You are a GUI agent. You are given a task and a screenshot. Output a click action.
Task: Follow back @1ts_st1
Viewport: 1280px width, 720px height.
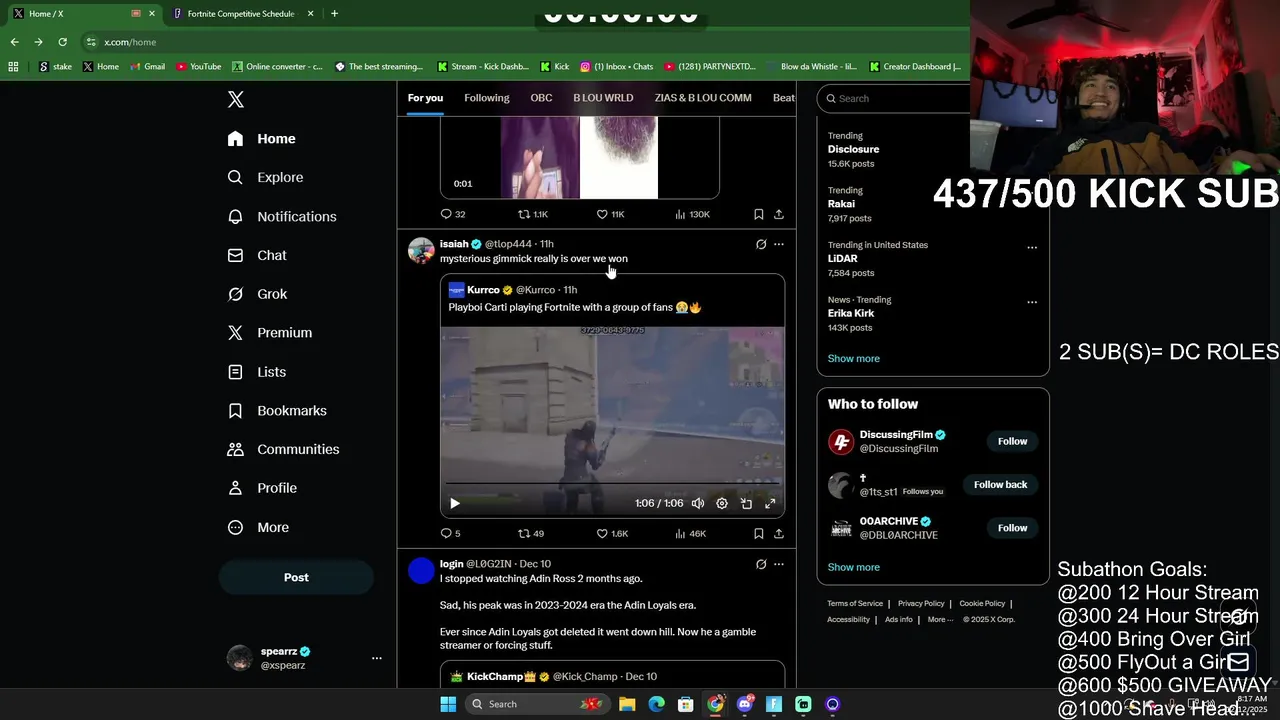[x=1000, y=484]
